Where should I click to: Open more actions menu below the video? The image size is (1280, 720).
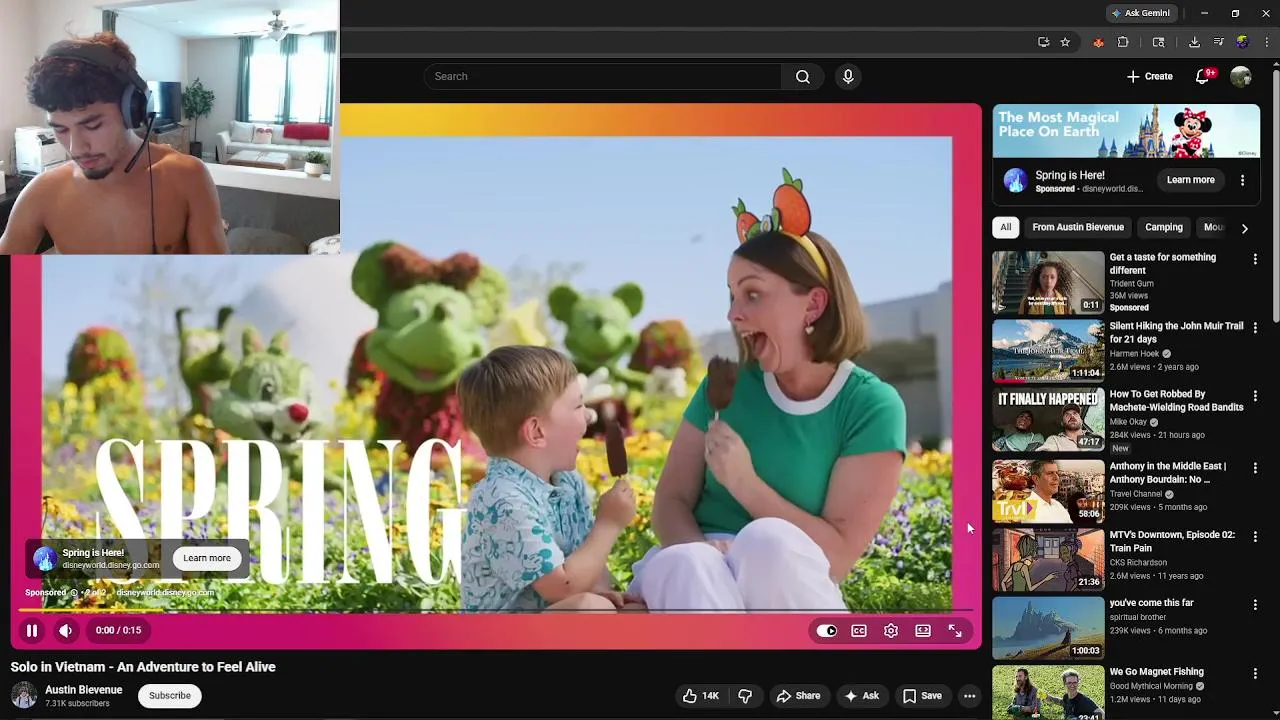click(969, 696)
